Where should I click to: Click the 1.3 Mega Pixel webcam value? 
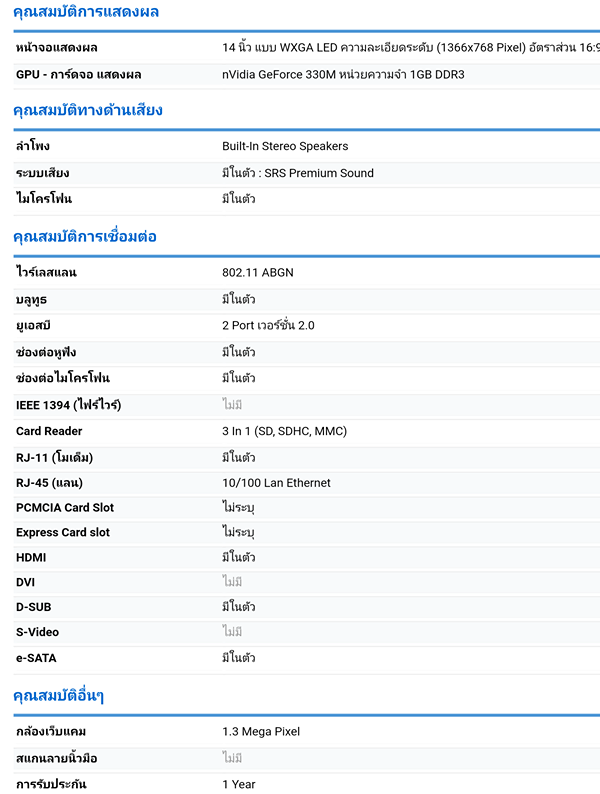261,732
